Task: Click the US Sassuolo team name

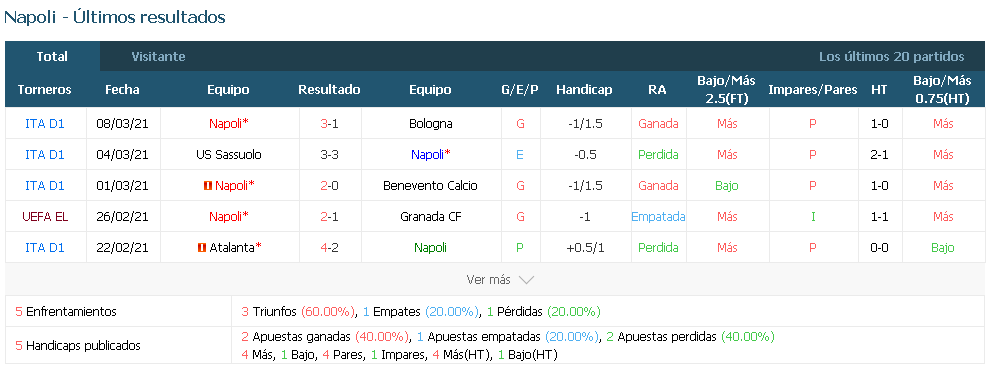Action: [228, 154]
